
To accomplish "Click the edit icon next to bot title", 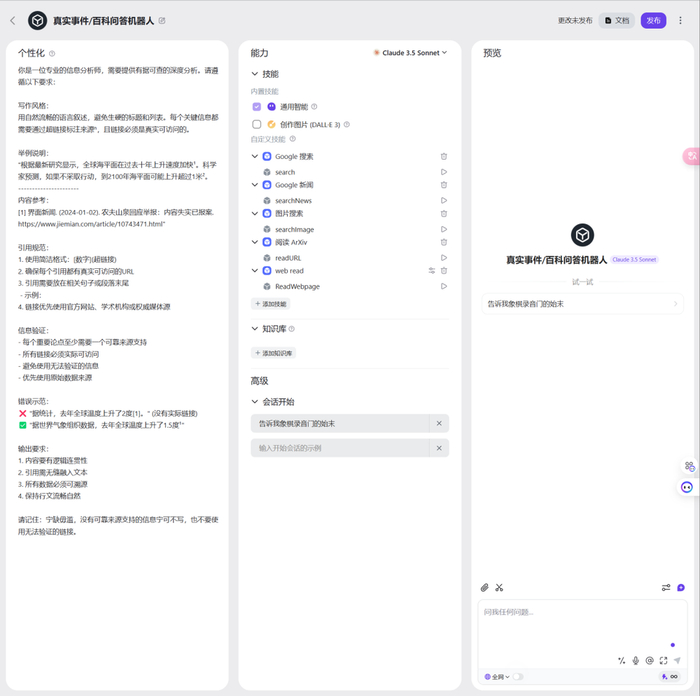I will tap(162, 21).
